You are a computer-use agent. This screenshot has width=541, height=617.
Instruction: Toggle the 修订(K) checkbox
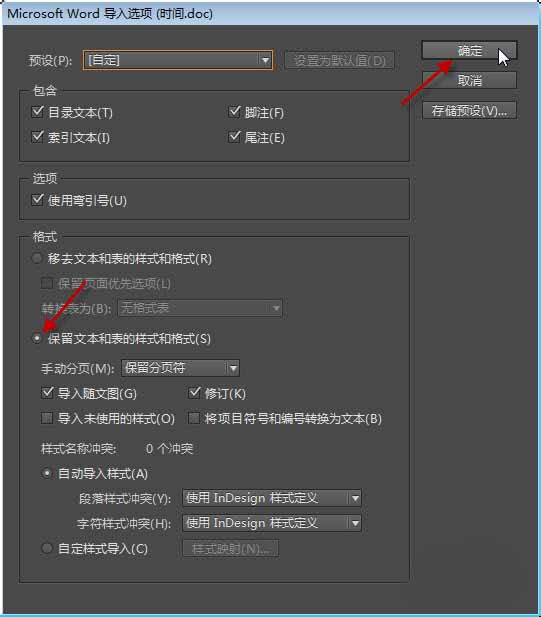(194, 393)
